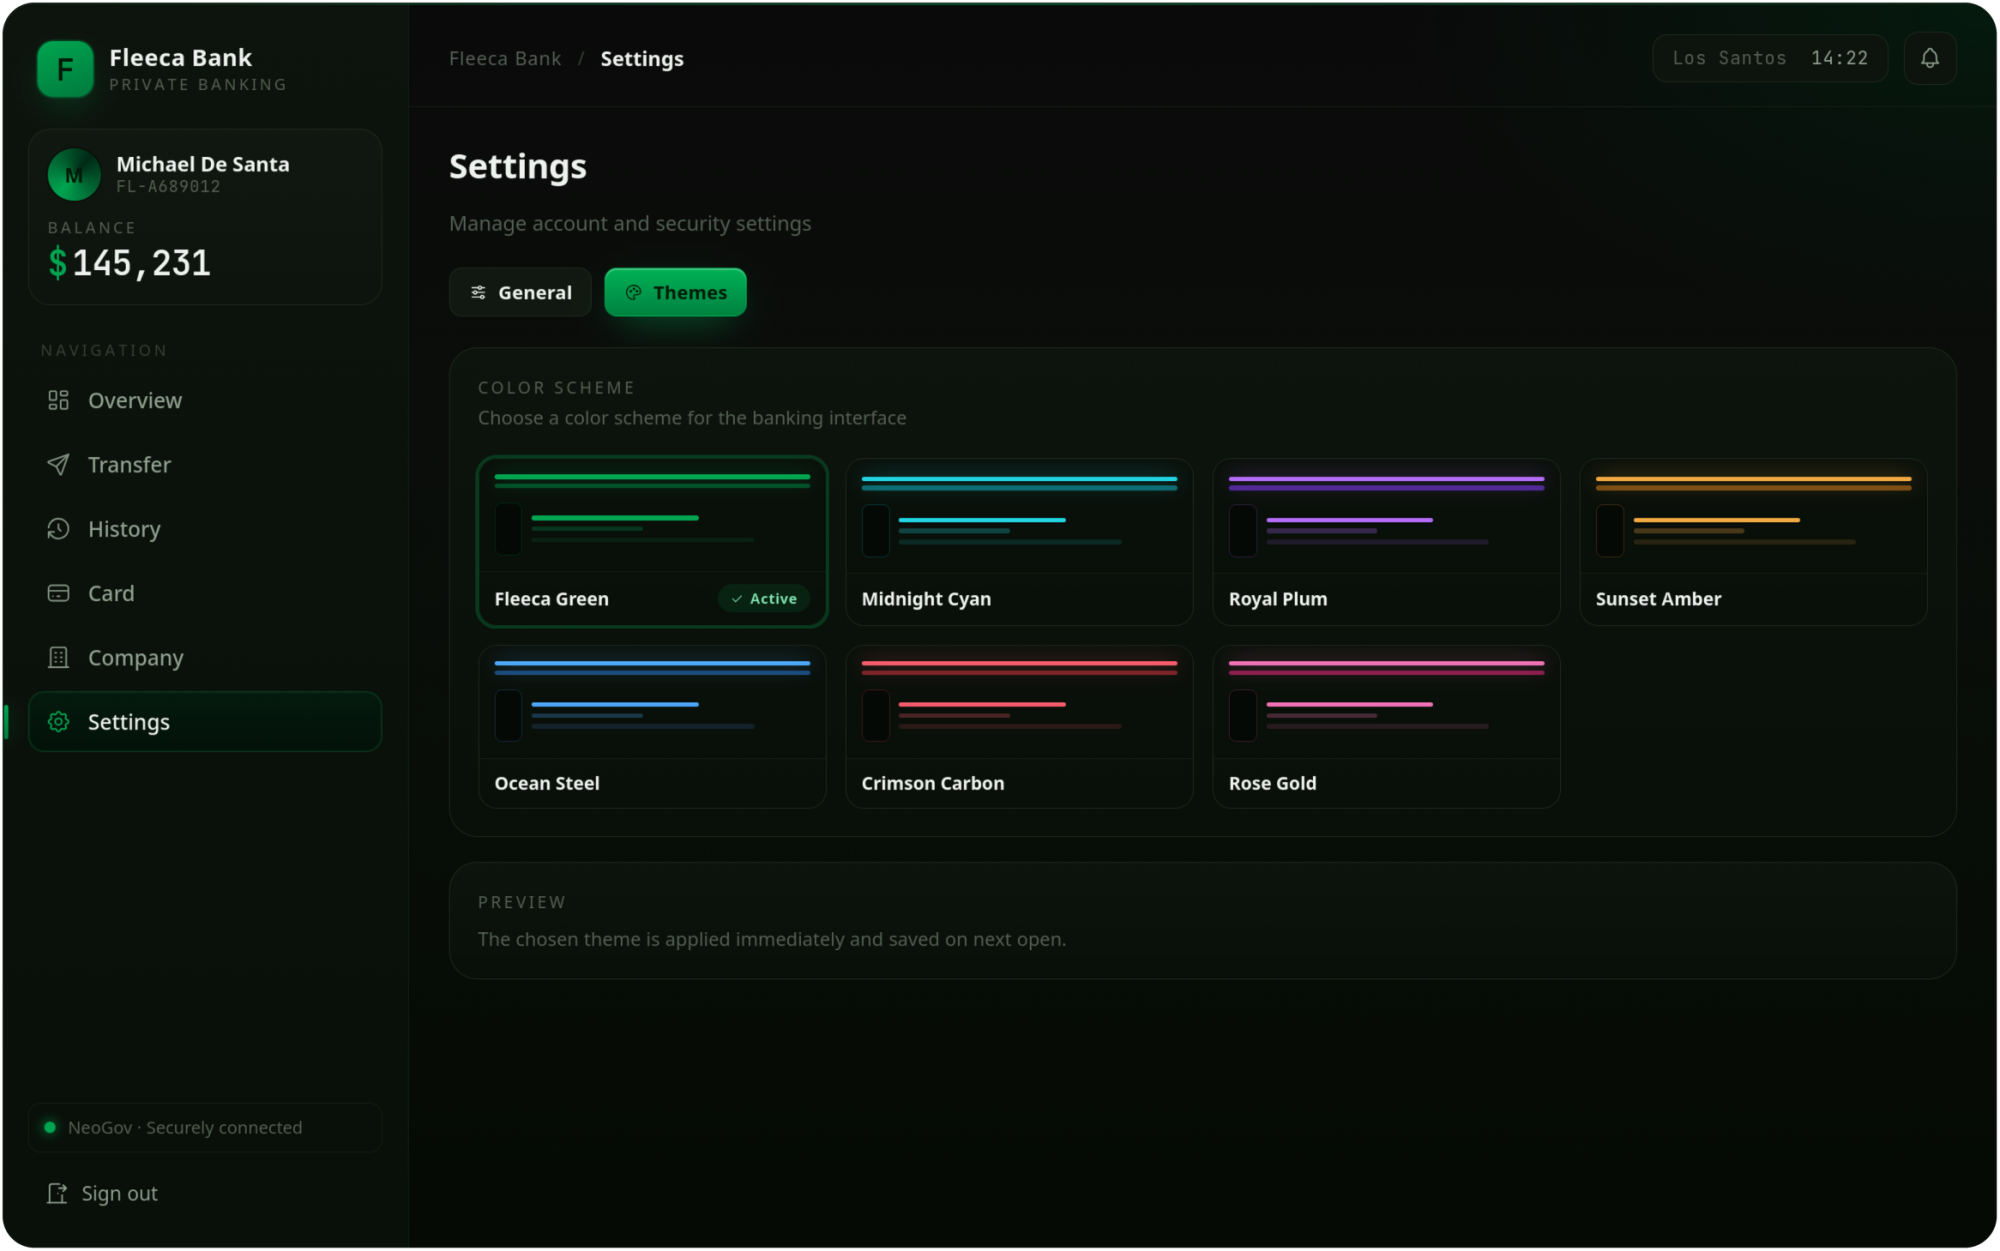This screenshot has width=2000, height=1251.
Task: Click the NeoGov Securely connected status
Action: click(x=205, y=1127)
